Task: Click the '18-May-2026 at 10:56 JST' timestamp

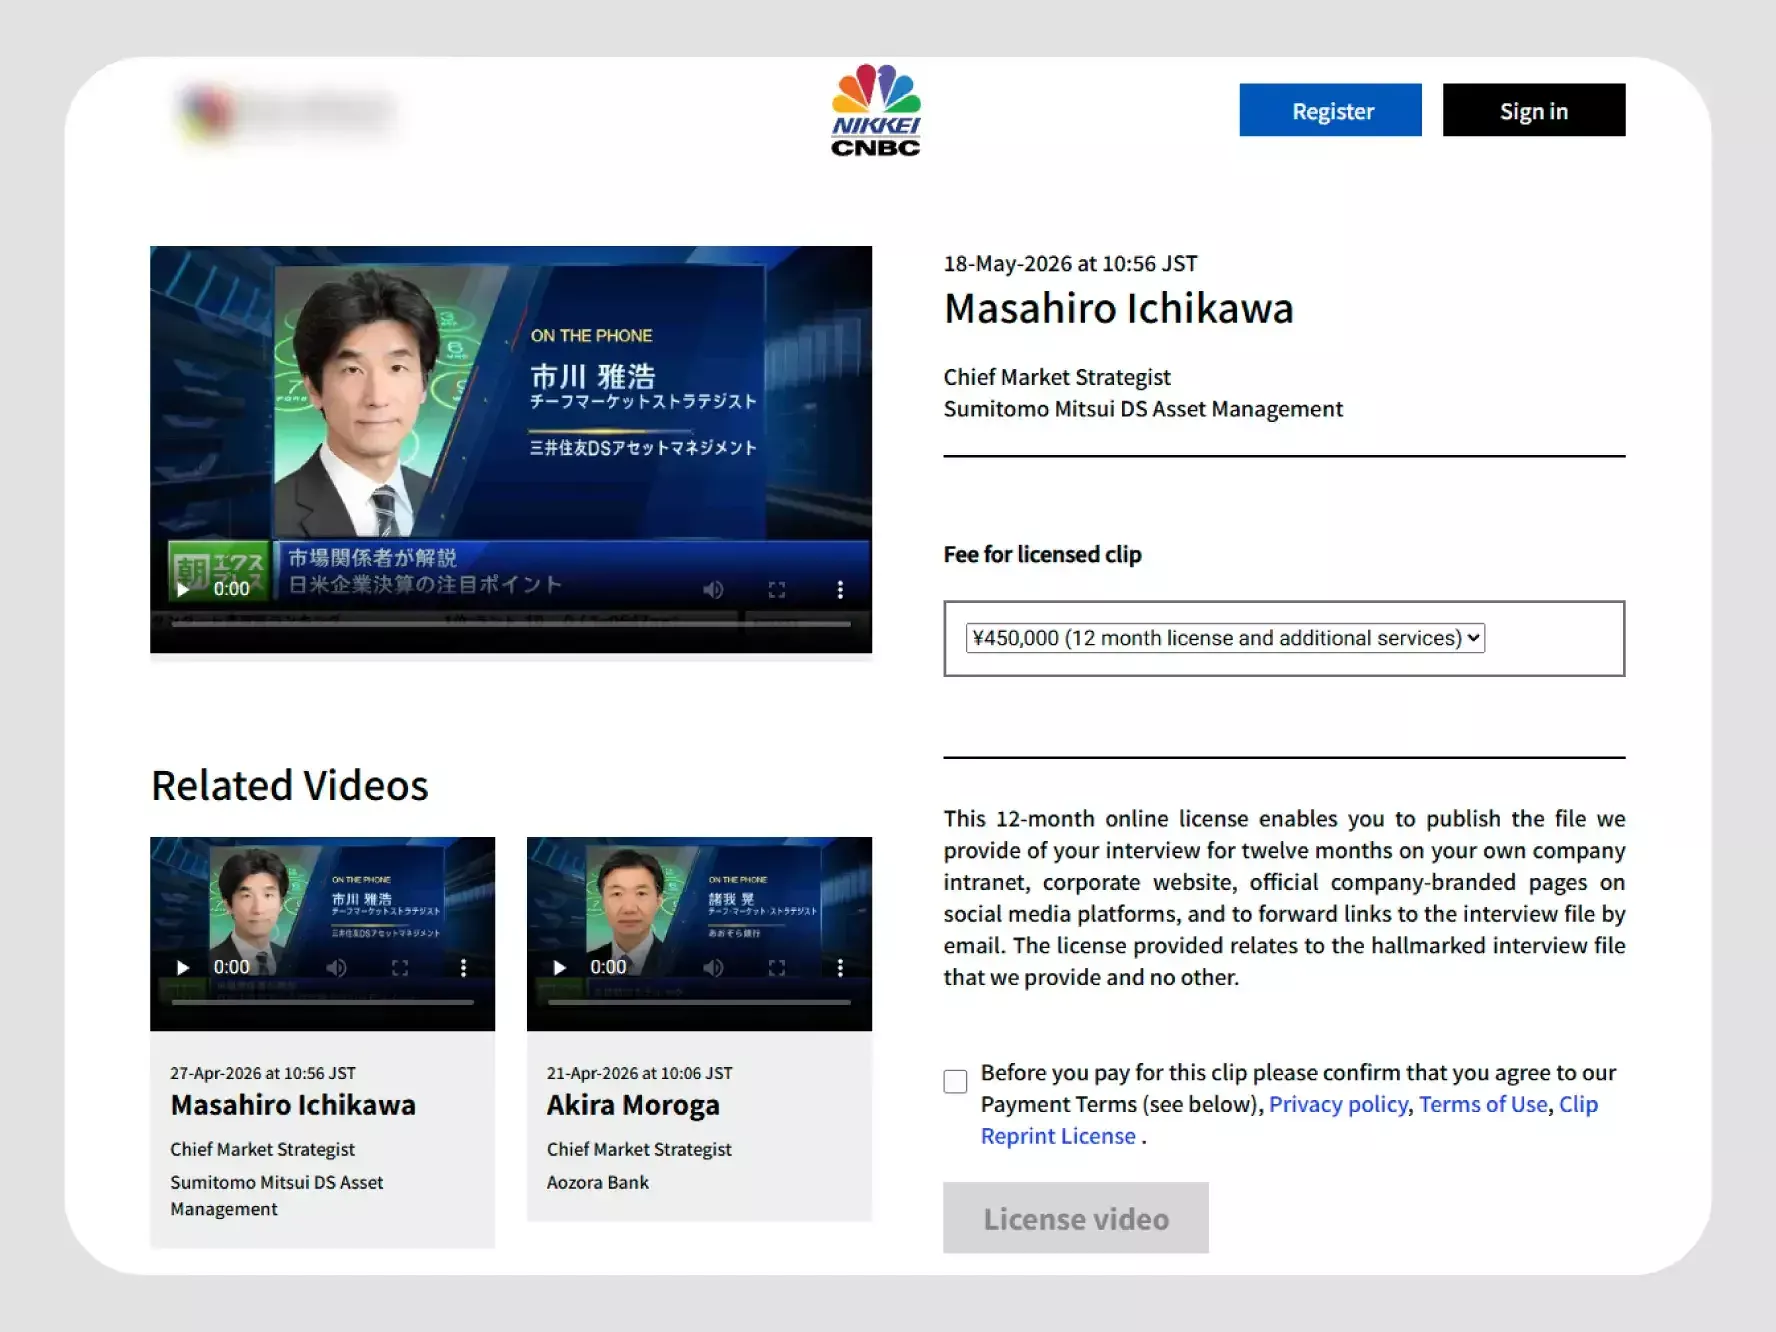Action: (x=1071, y=264)
